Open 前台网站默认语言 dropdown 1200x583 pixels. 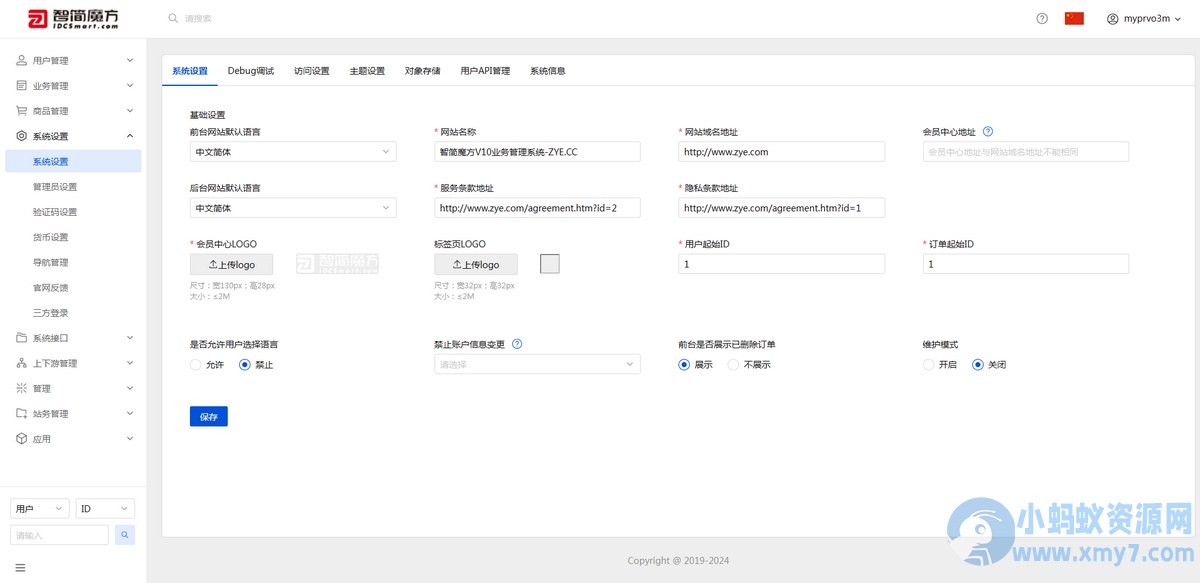[x=293, y=152]
